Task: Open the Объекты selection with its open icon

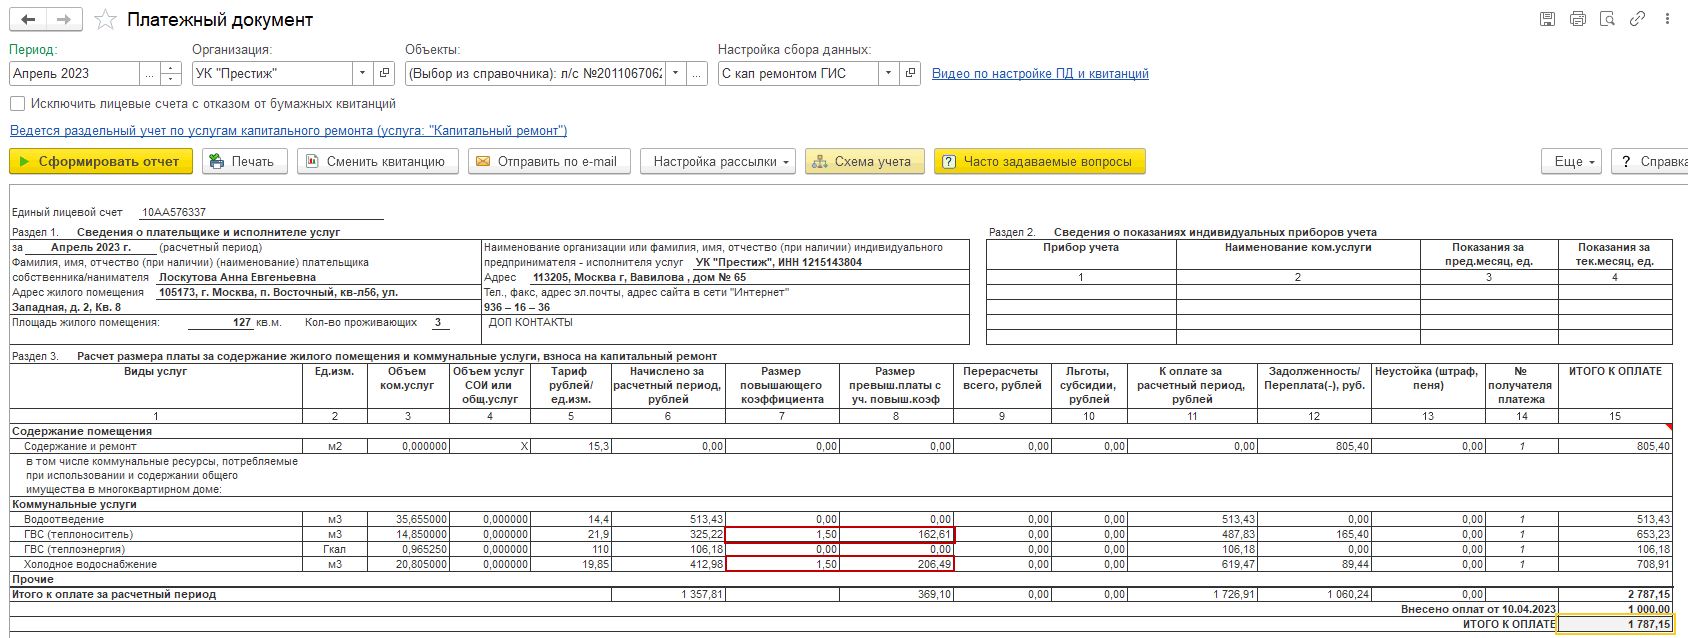Action: [697, 73]
